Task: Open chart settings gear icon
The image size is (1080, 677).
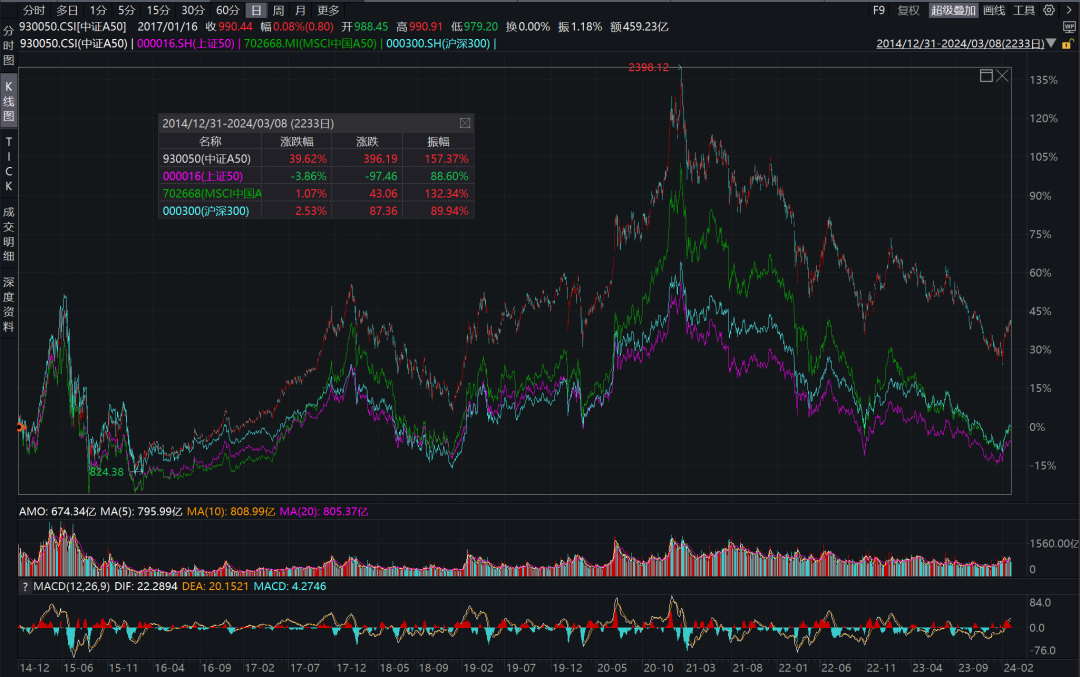Action: (x=1048, y=10)
